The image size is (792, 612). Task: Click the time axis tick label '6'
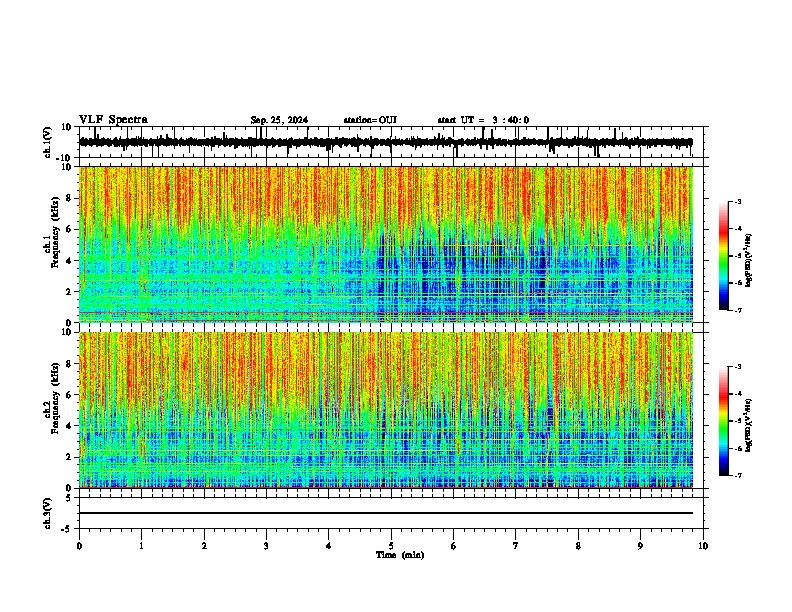453,546
